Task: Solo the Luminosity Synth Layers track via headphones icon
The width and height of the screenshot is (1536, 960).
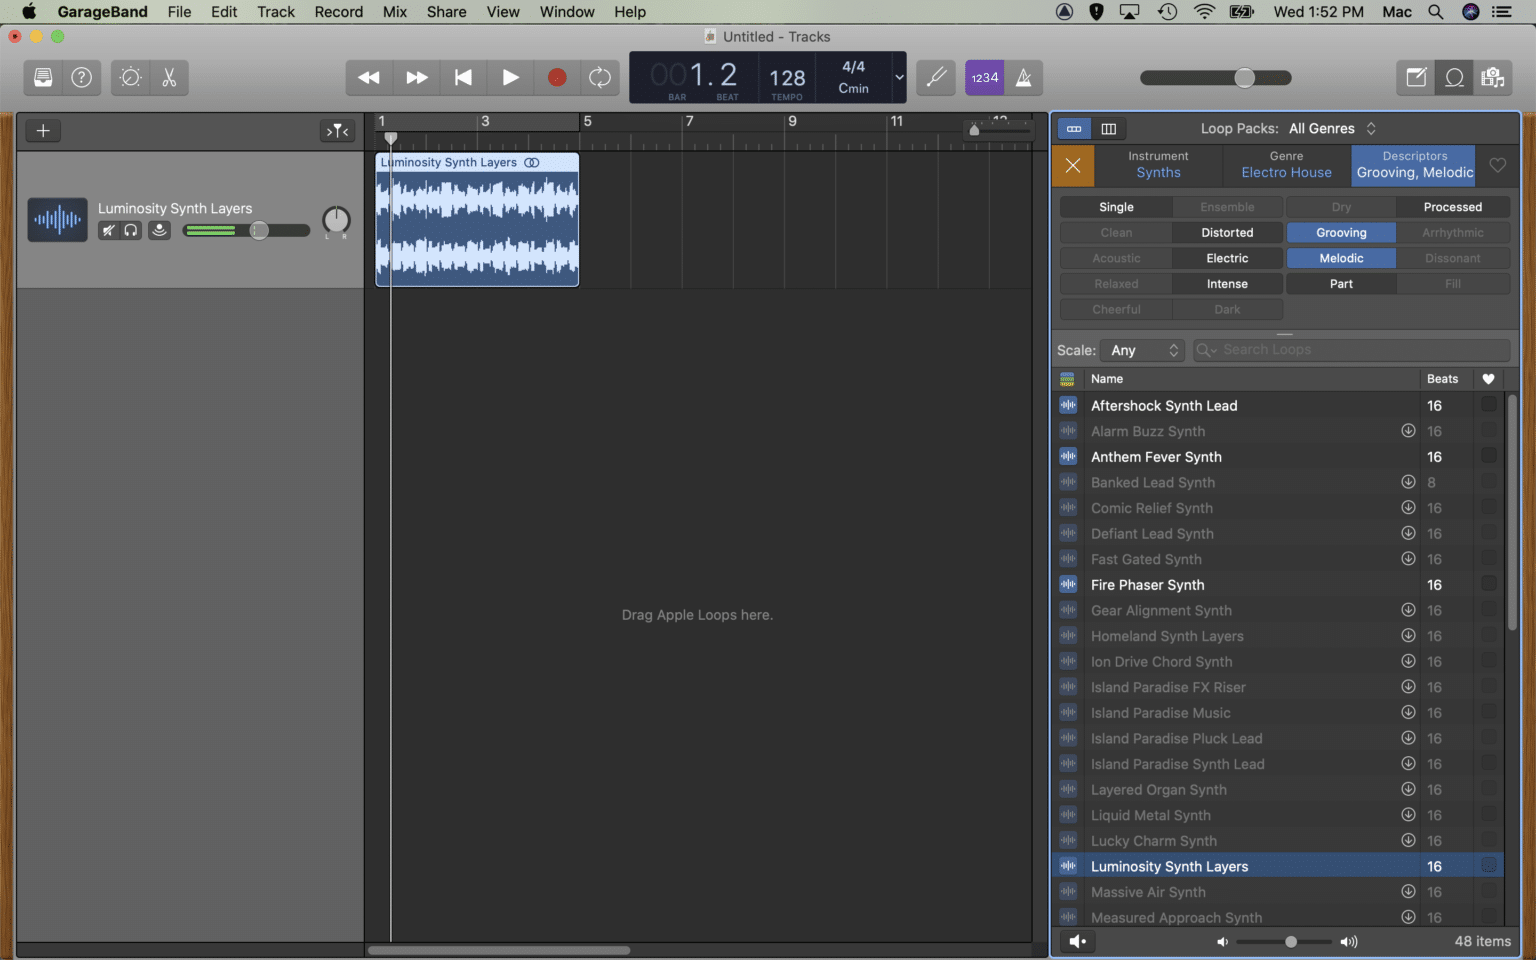Action: tap(131, 230)
